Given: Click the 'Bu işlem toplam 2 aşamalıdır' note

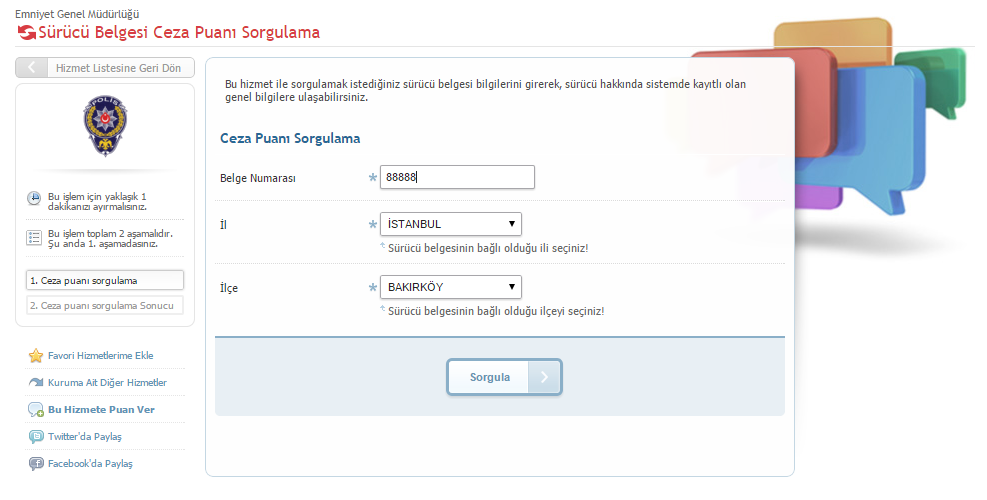Looking at the screenshot, I should point(110,239).
